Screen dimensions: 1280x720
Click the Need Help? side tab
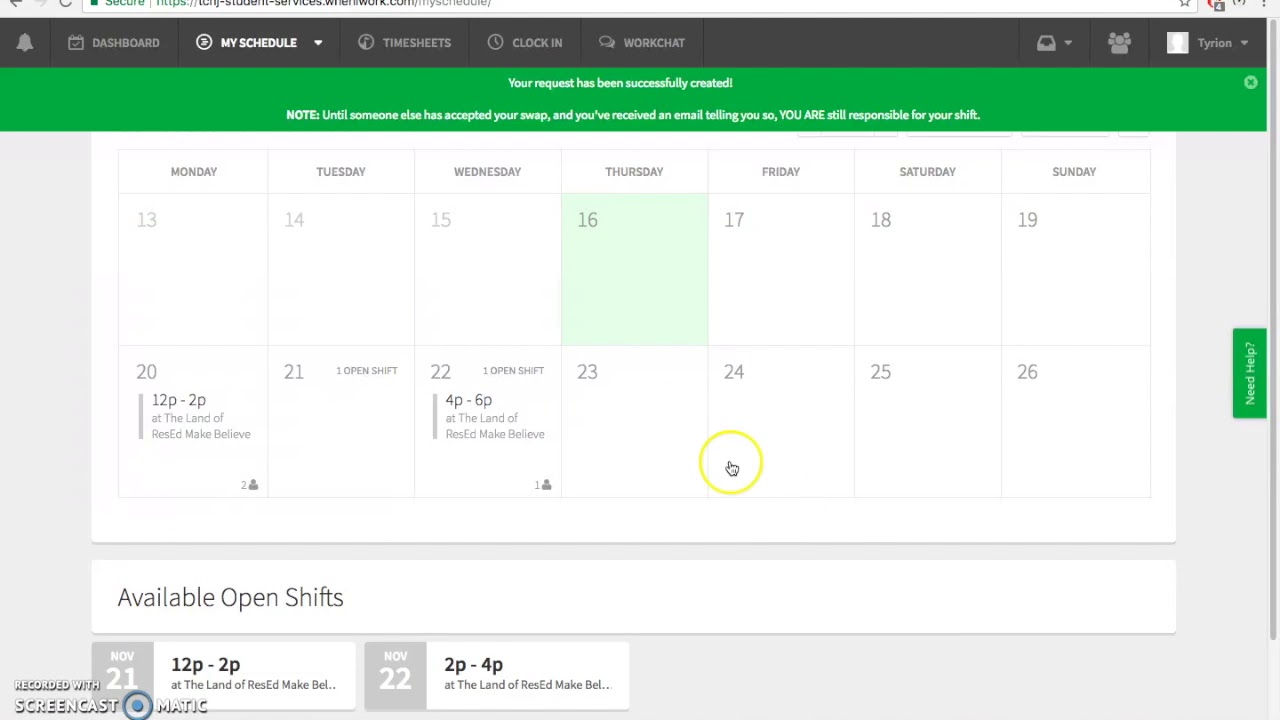[1249, 373]
